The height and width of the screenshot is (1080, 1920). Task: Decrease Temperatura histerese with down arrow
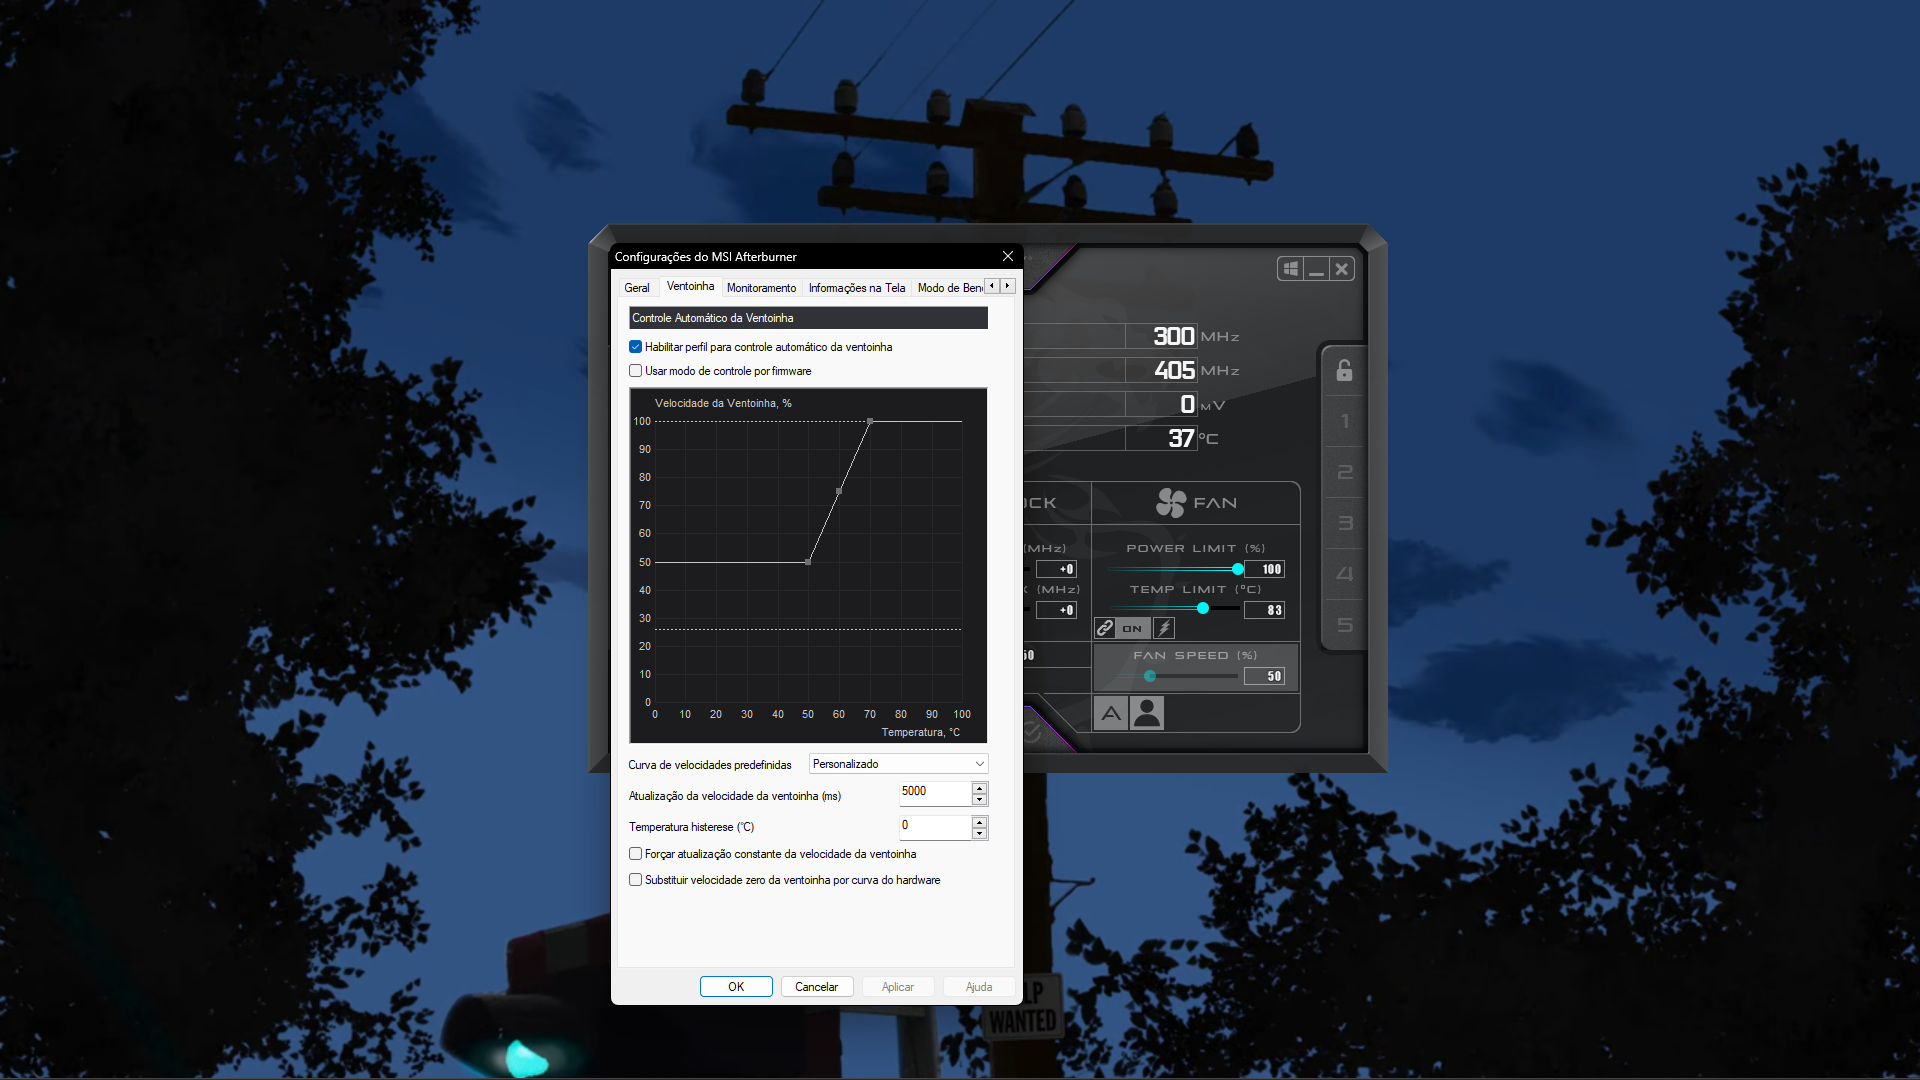click(x=980, y=834)
